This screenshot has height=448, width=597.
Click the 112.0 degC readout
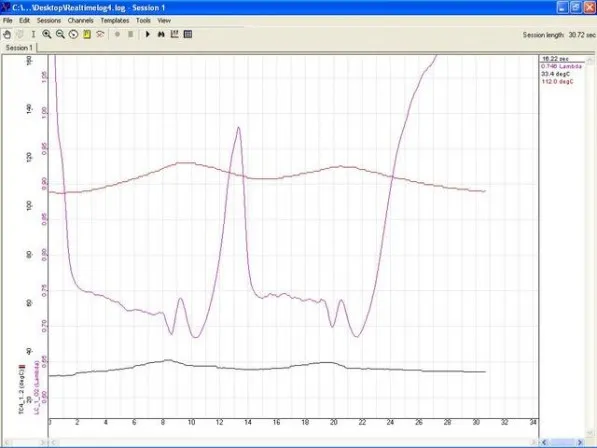[557, 81]
